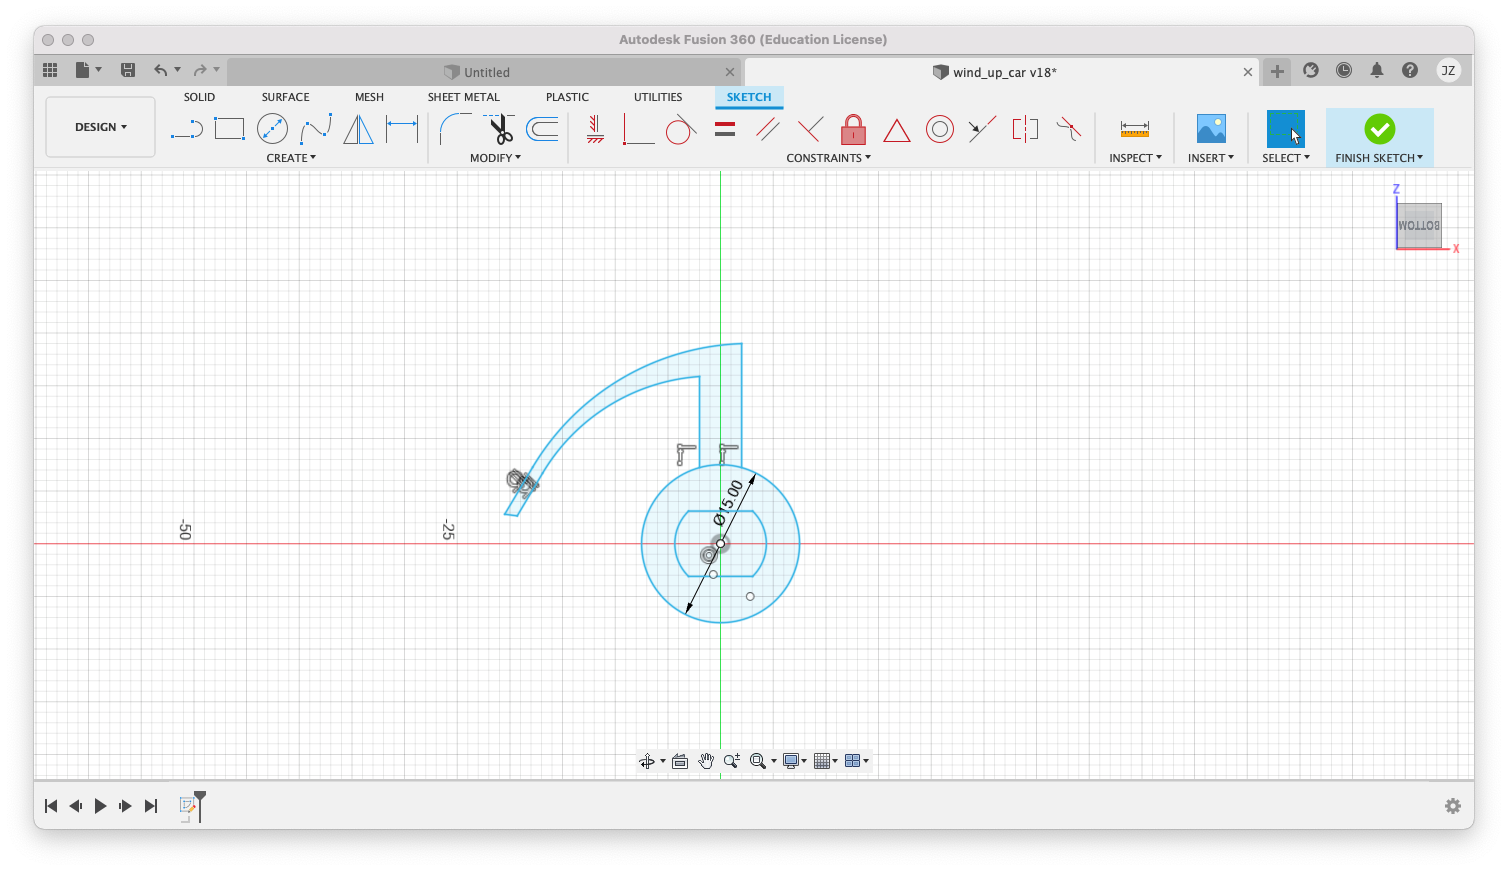
Task: Add a new design tab
Action: coord(1277,71)
